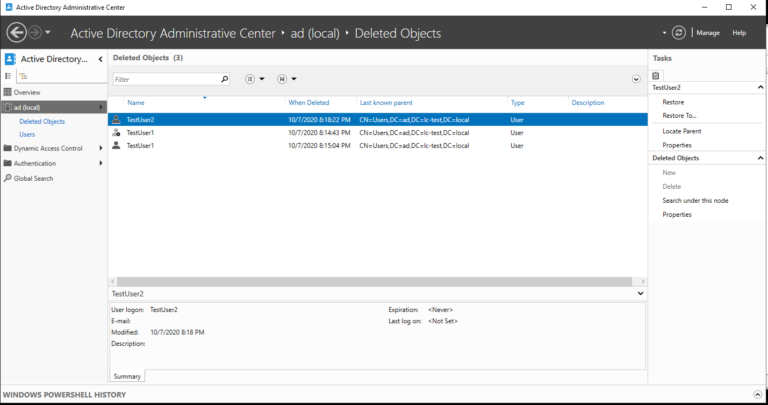This screenshot has width=768, height=405.
Task: Click Active Directory Administrative Center breadcrumb
Action: (173, 33)
